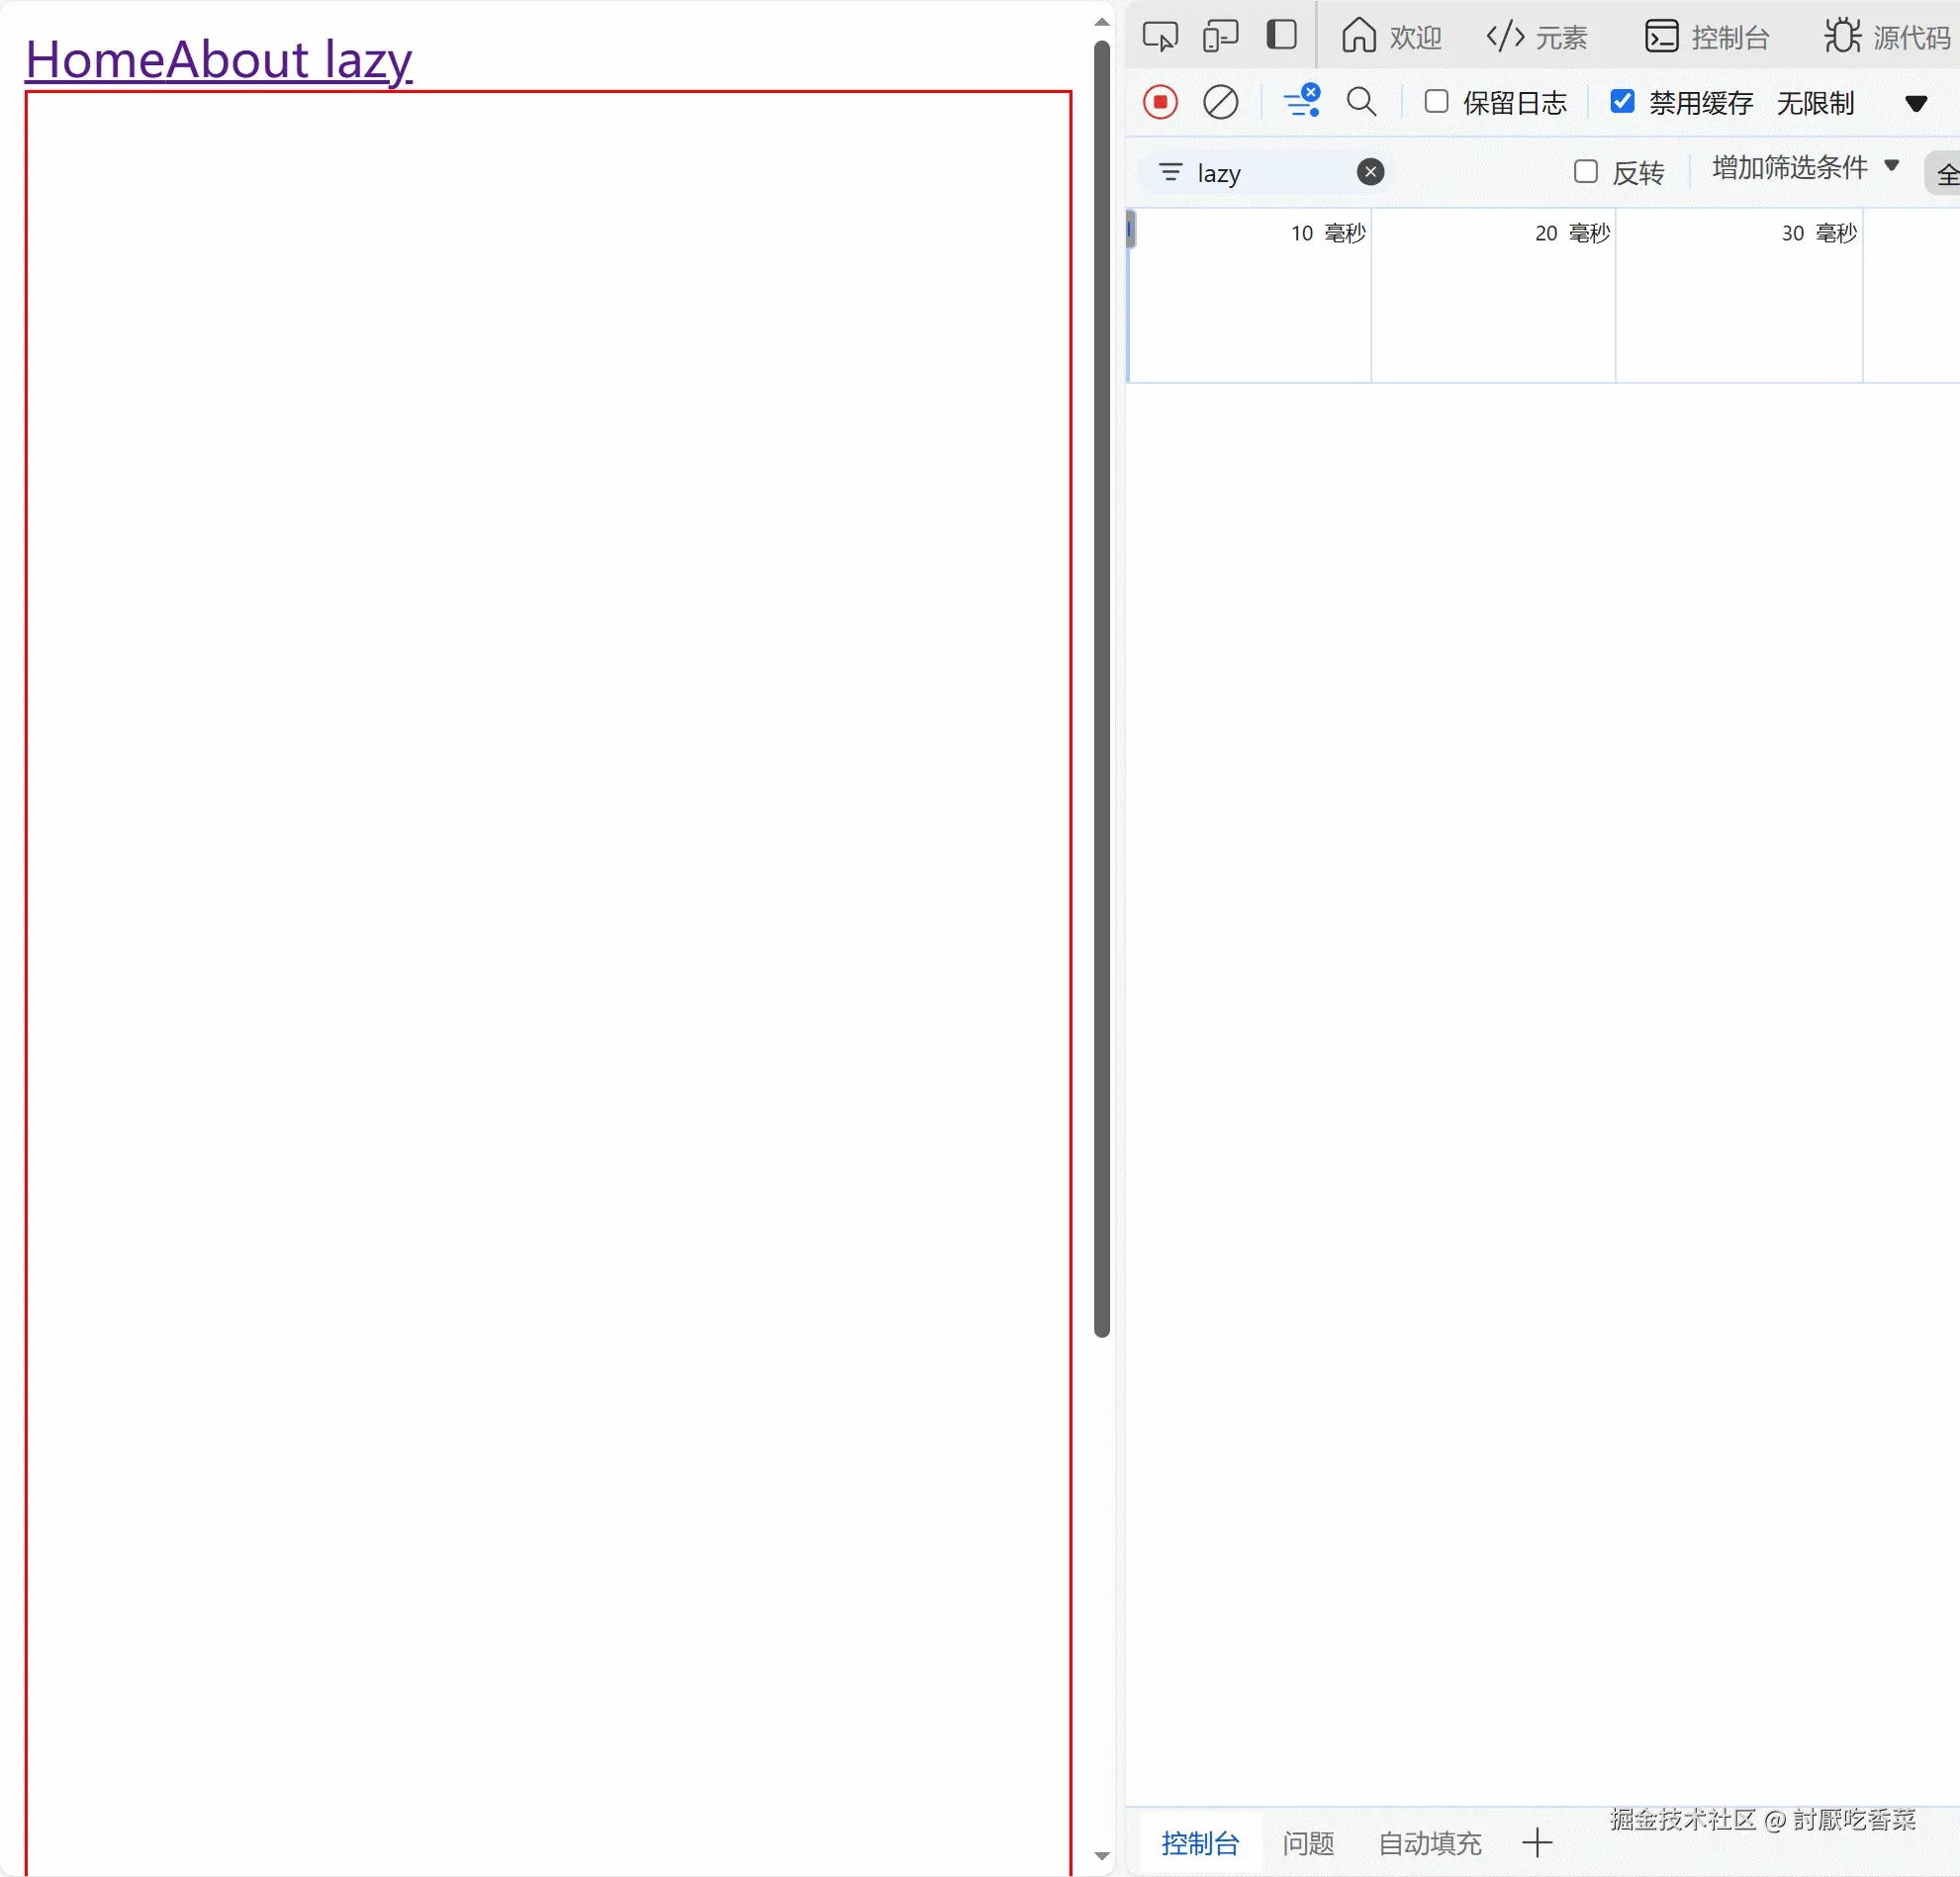
Task: Disable the 禁用缓存 cache option
Action: click(1623, 101)
